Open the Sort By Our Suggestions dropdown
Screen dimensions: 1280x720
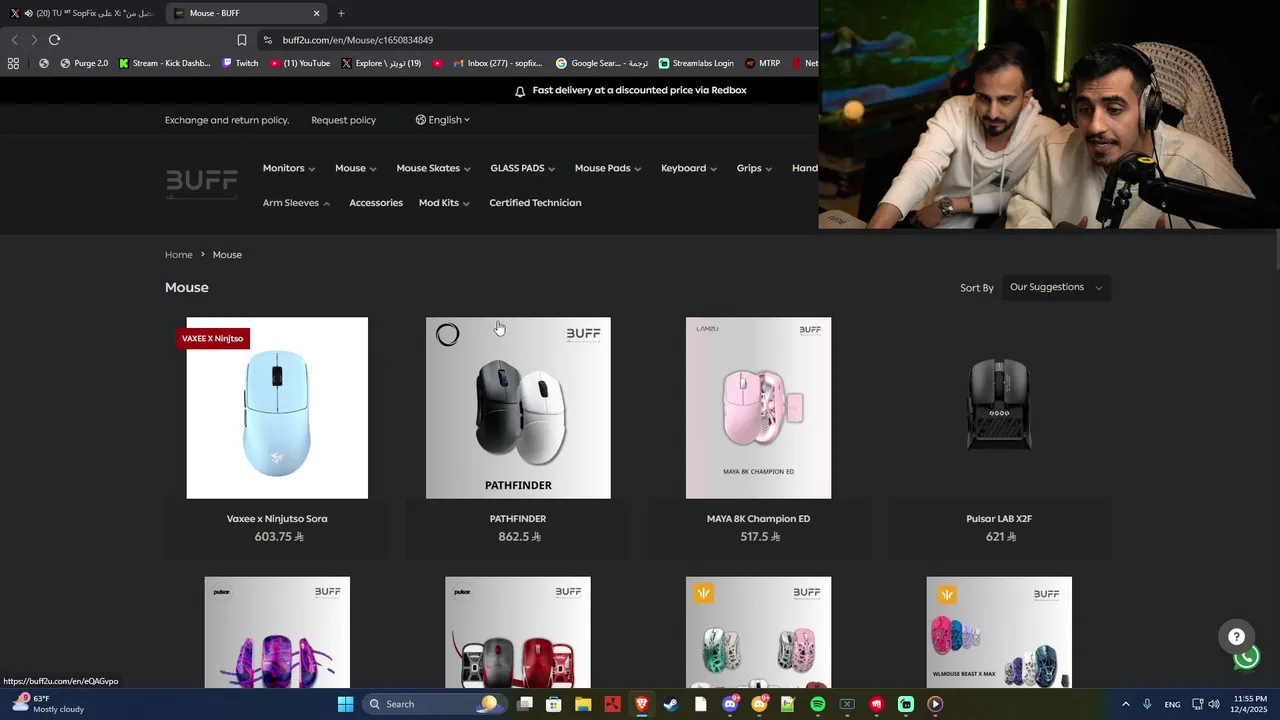click(x=1056, y=287)
